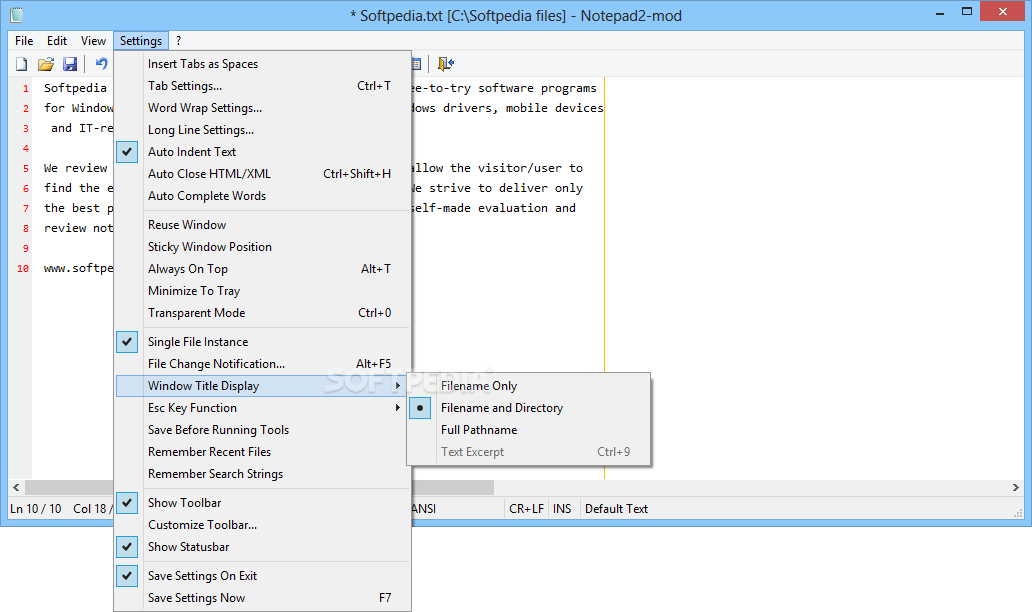The width and height of the screenshot is (1032, 612).
Task: Close the Notepad2-mod window
Action: (1002, 11)
